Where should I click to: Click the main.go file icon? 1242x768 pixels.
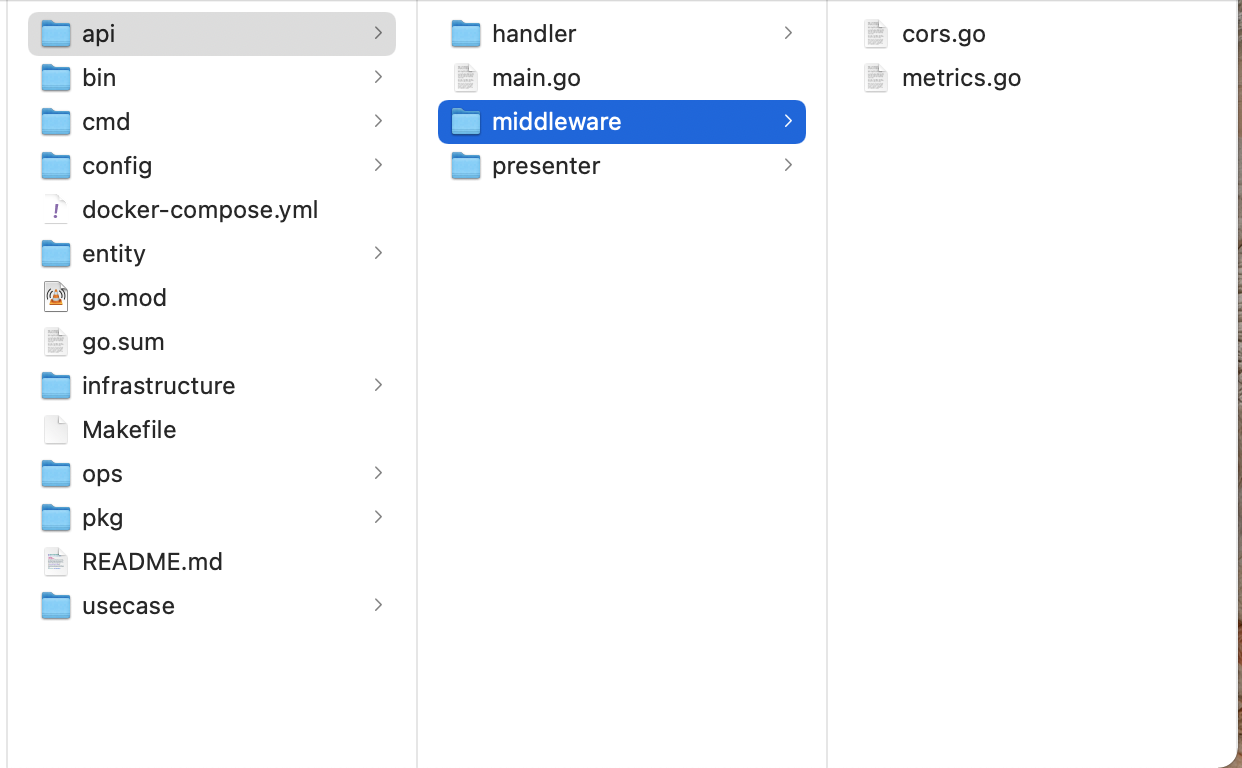[x=466, y=78]
